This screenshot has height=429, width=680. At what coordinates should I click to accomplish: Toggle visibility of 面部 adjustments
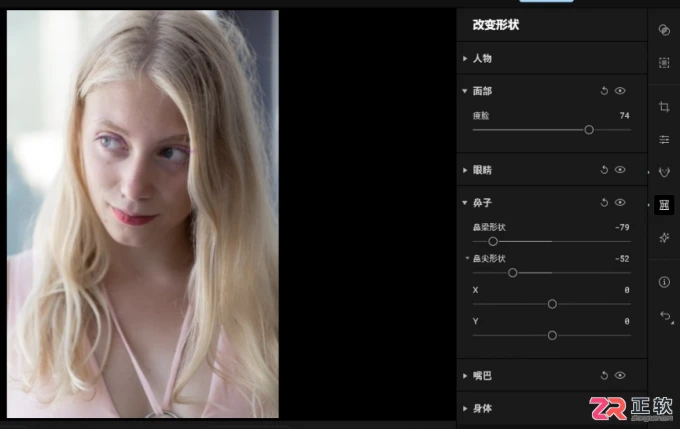coord(620,91)
